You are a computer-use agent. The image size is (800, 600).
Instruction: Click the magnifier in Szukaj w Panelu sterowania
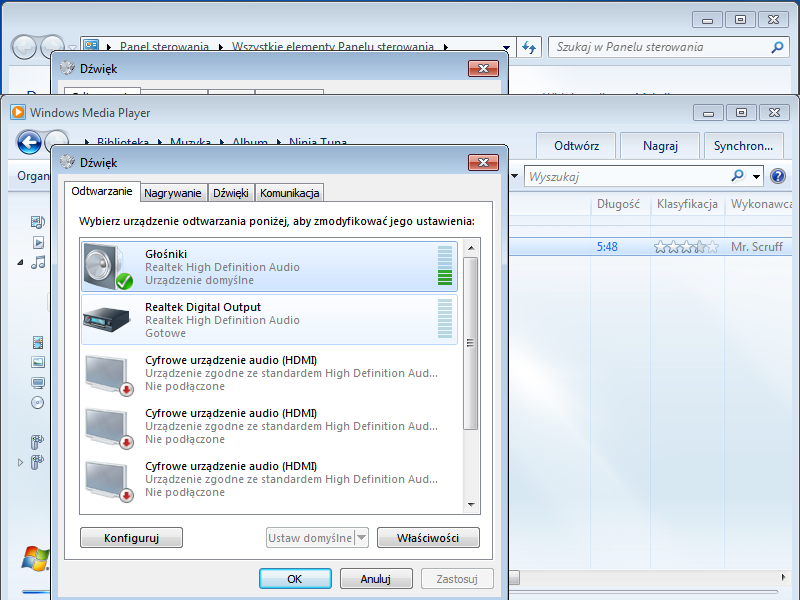coord(777,47)
